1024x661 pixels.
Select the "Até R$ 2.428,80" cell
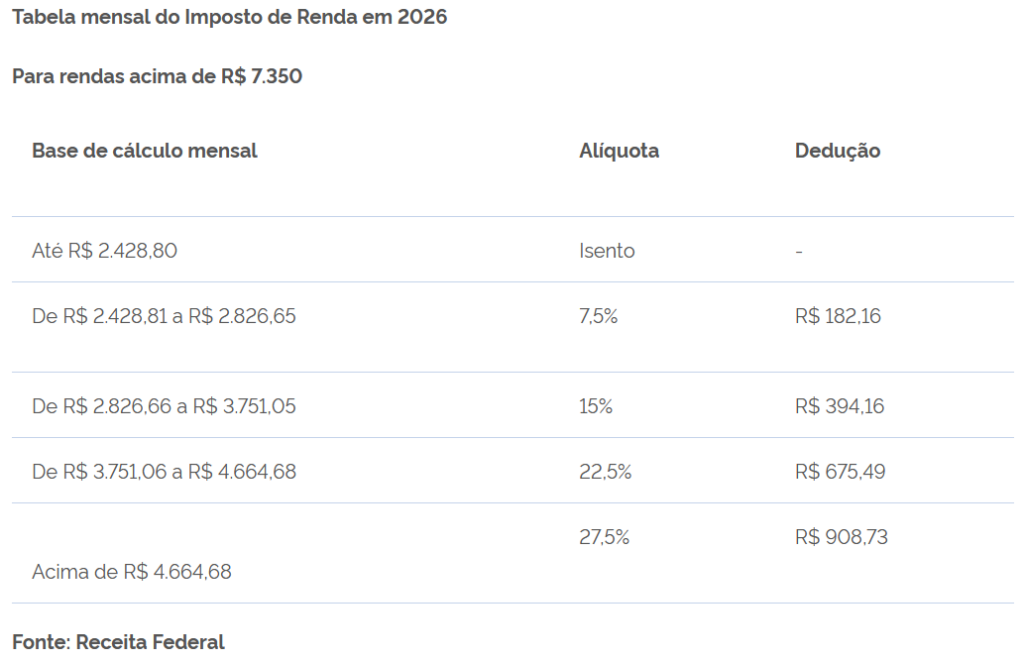coord(105,251)
